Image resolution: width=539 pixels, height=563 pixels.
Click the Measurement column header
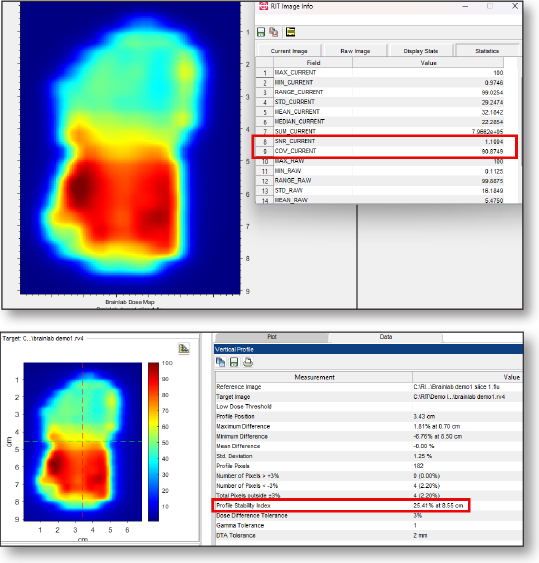click(x=314, y=377)
